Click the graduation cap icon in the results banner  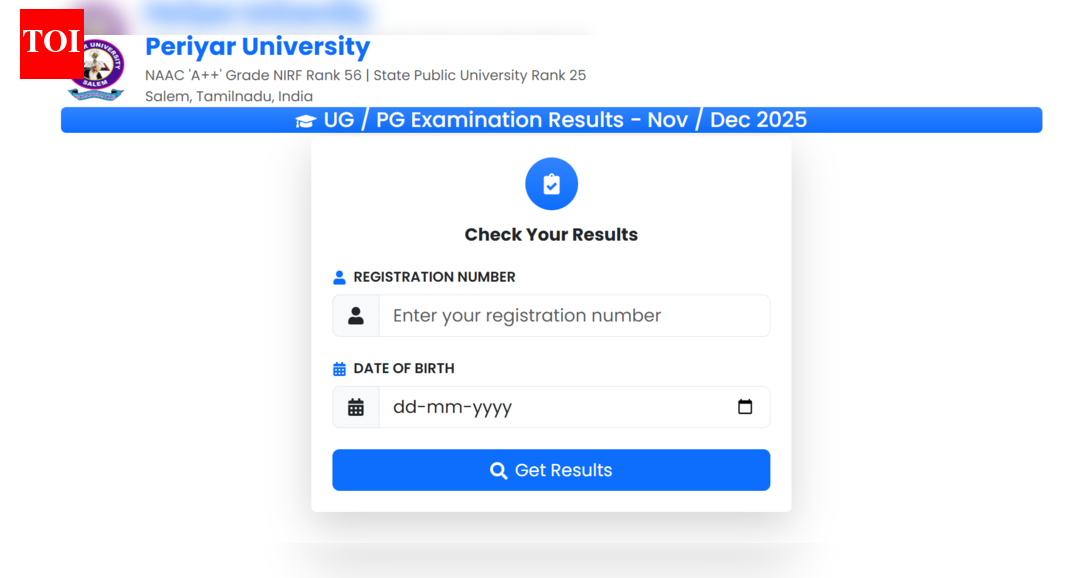coord(305,119)
